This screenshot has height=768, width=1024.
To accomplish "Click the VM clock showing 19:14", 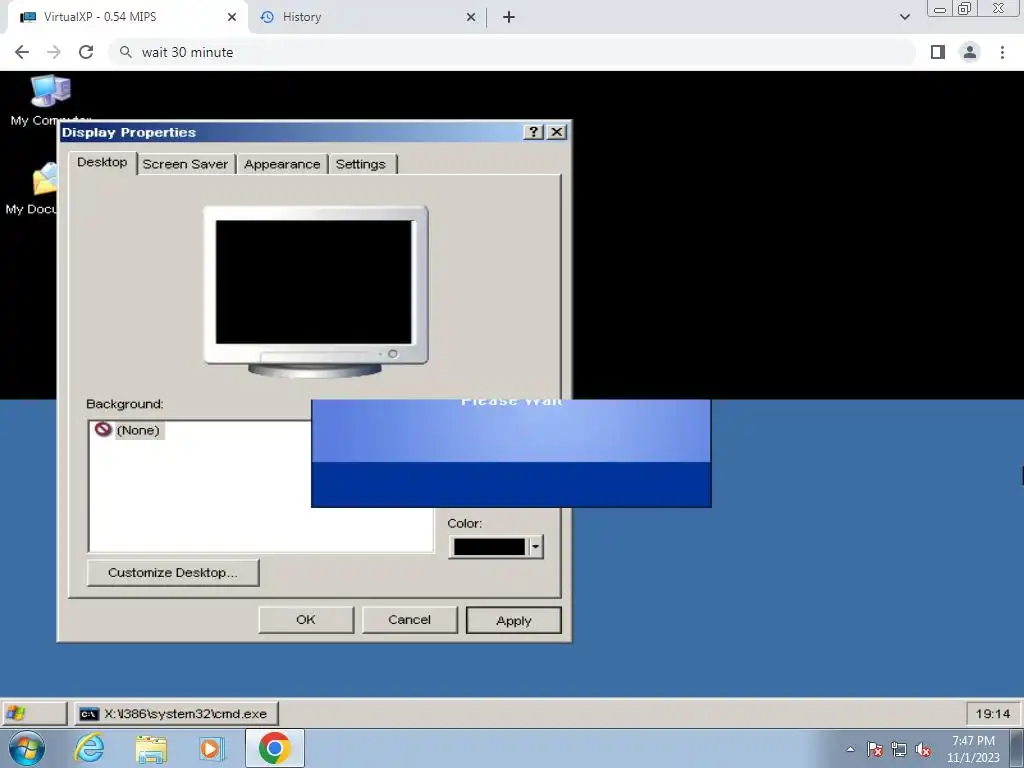I will (993, 714).
